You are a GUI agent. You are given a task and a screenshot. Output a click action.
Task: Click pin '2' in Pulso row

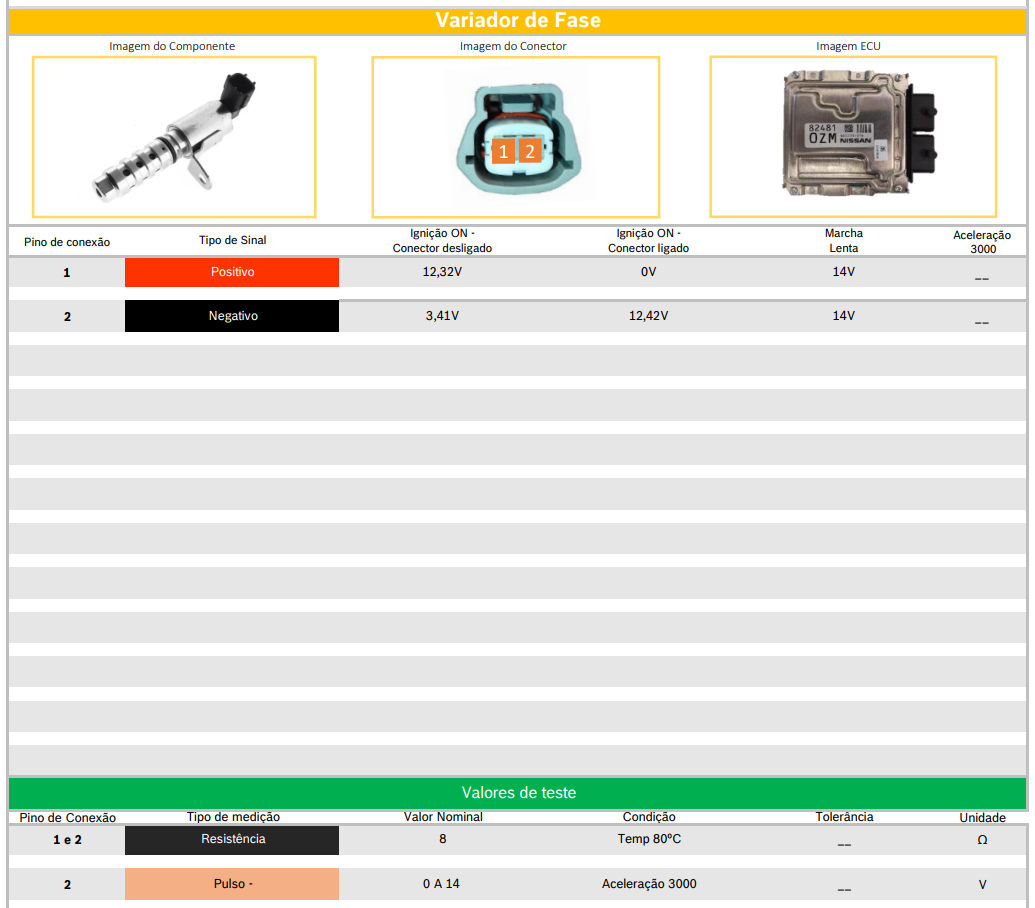click(x=67, y=885)
